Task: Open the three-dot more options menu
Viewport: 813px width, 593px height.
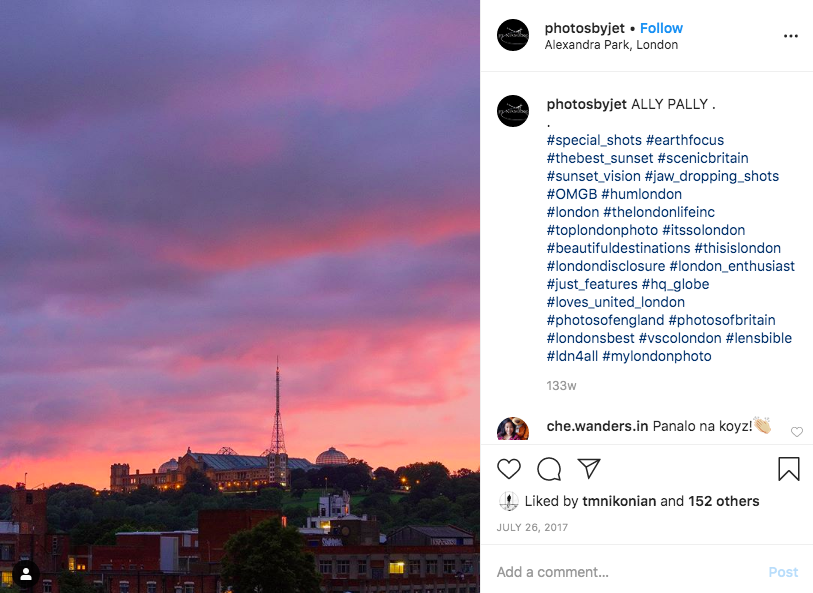Action: [x=791, y=36]
